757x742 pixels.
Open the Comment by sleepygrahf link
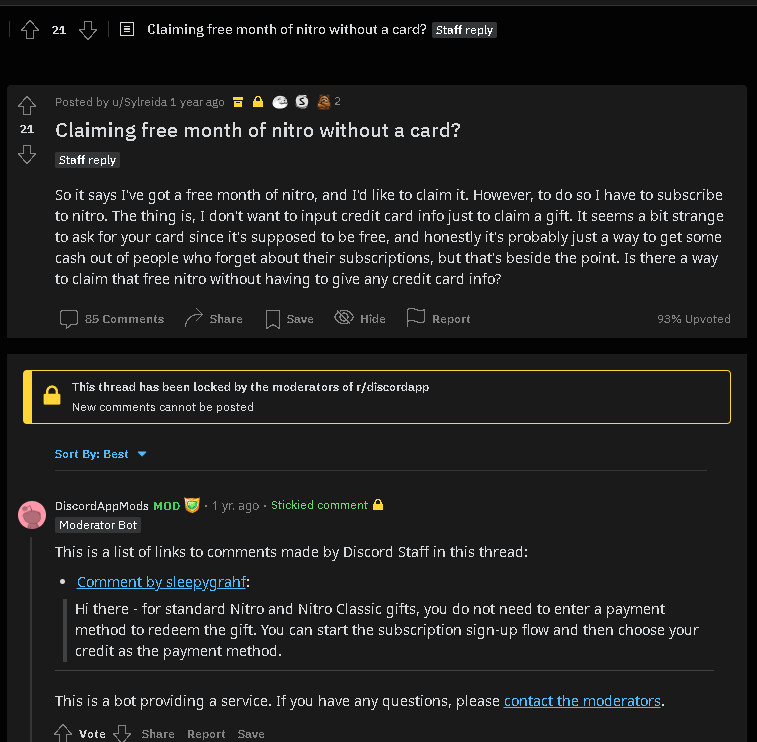point(161,582)
